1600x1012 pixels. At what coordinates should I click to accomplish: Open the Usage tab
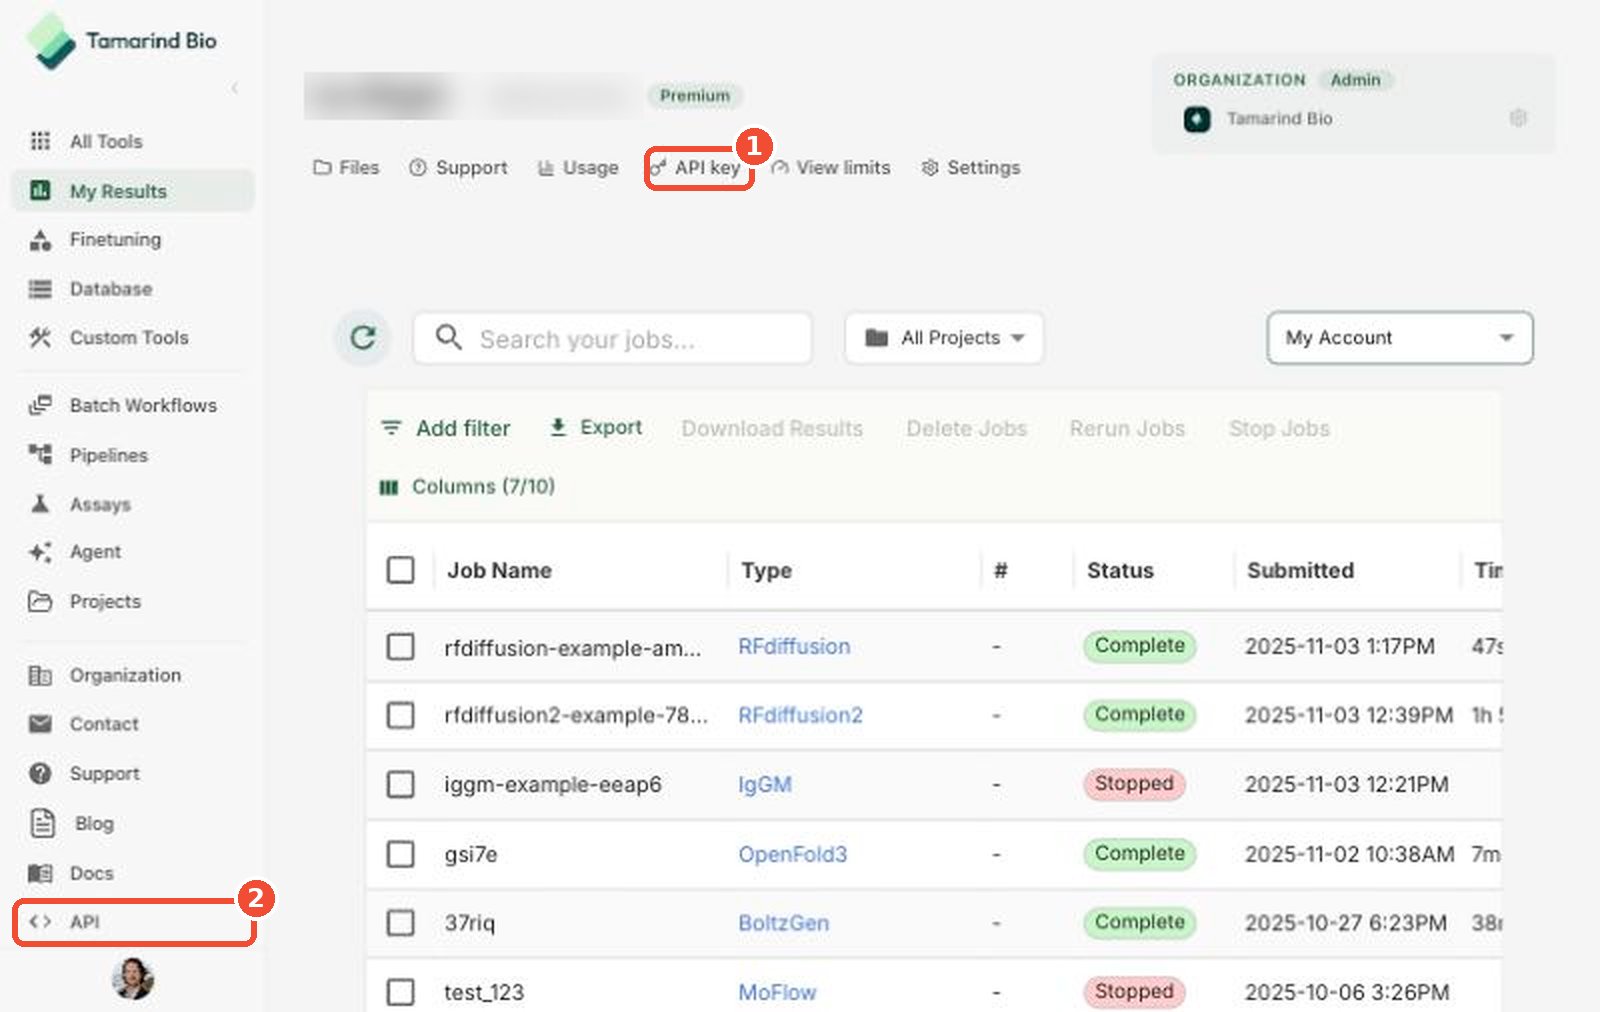[x=578, y=168]
